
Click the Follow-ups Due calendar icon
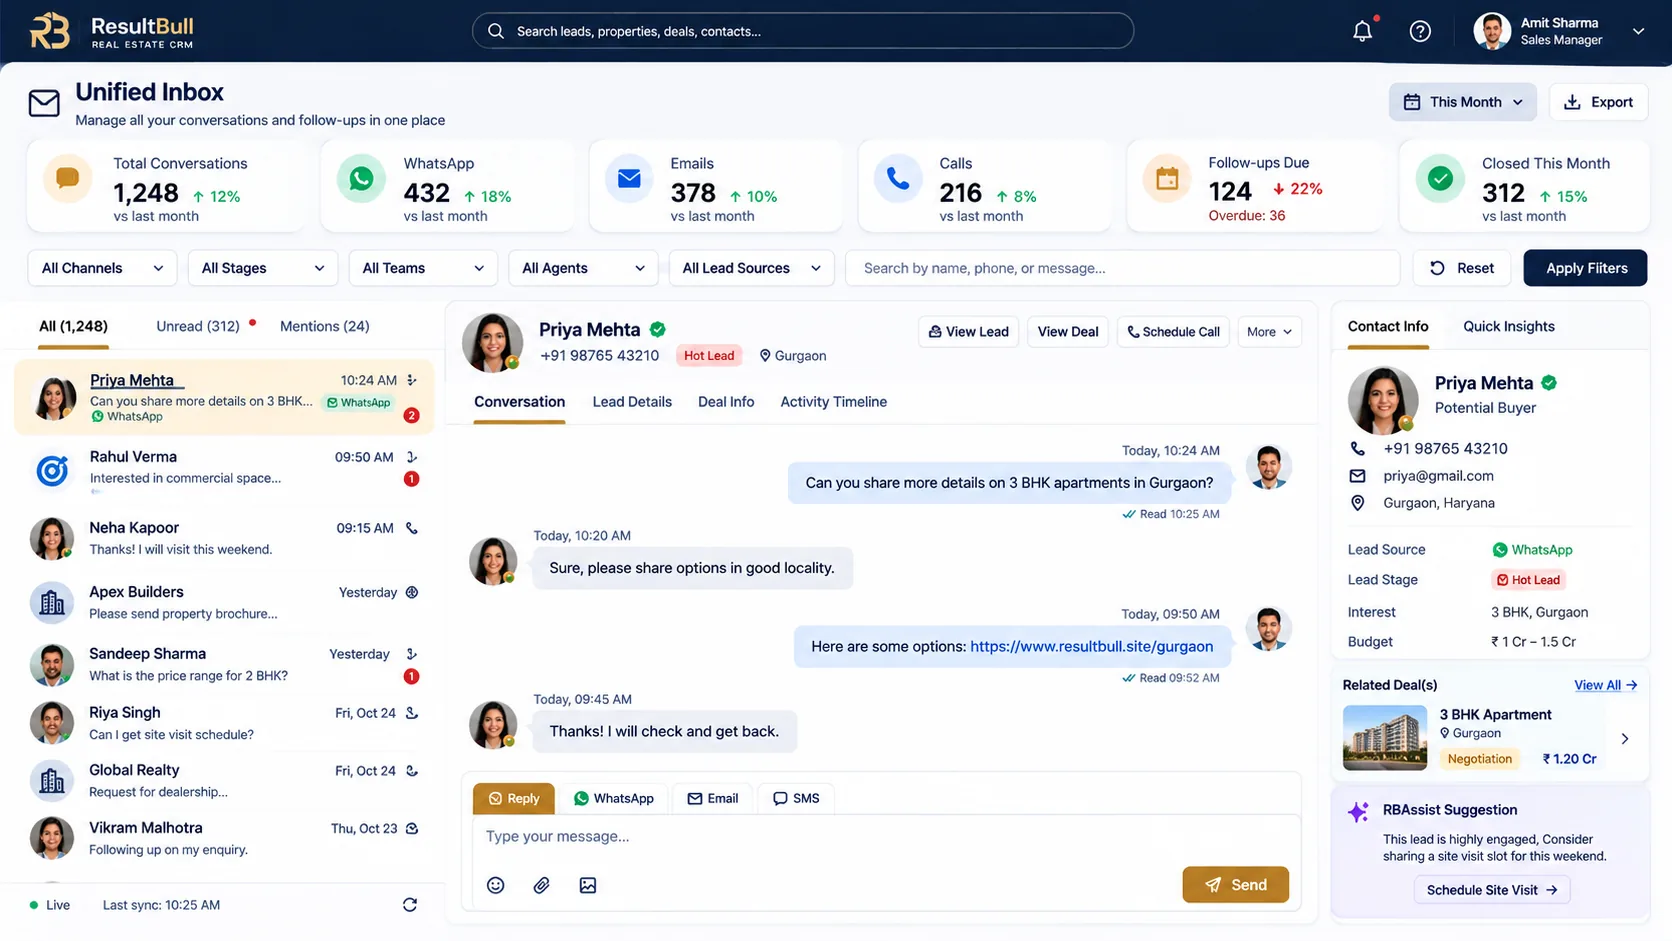pos(1167,179)
